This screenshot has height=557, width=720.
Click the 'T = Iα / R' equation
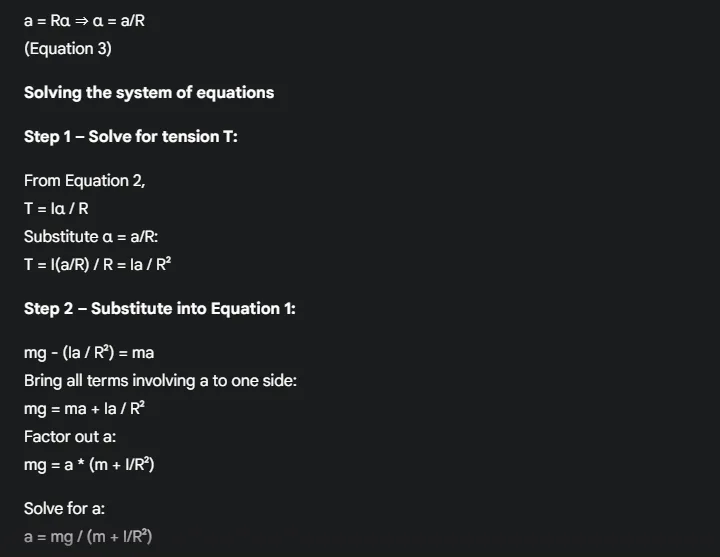(62, 209)
